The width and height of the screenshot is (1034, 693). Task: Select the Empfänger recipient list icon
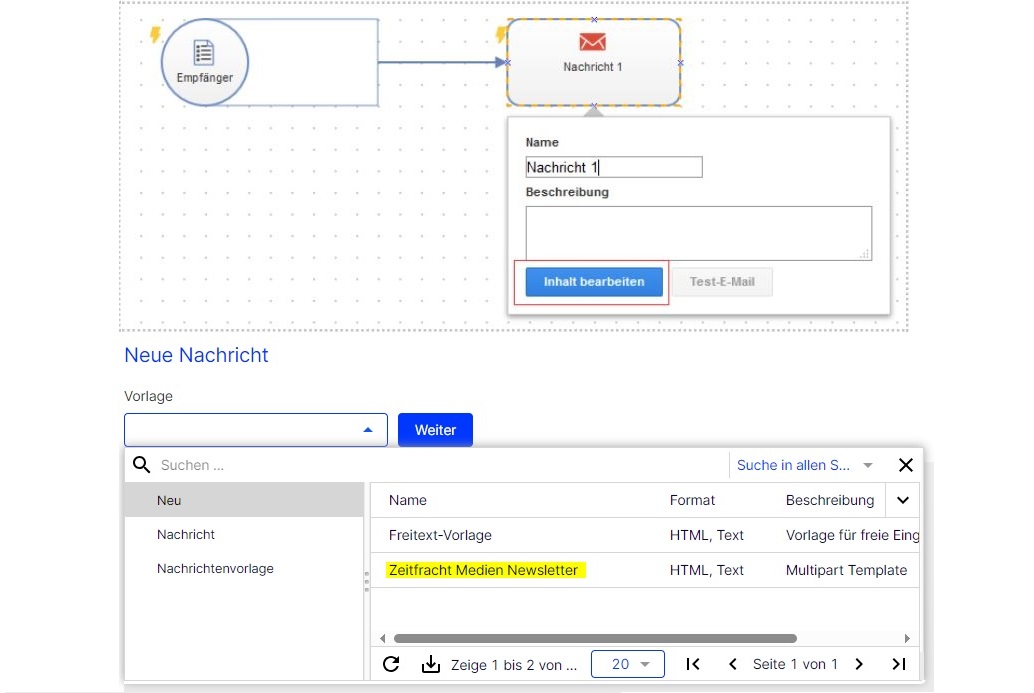[204, 53]
